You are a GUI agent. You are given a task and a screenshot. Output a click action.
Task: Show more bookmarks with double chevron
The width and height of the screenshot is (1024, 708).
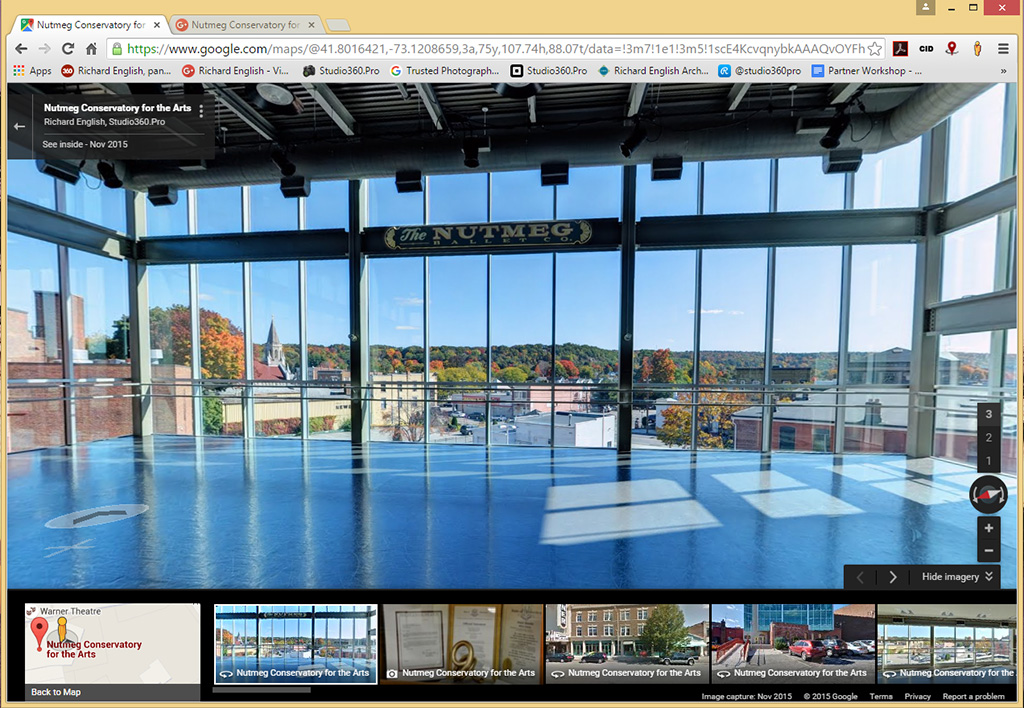point(1003,71)
